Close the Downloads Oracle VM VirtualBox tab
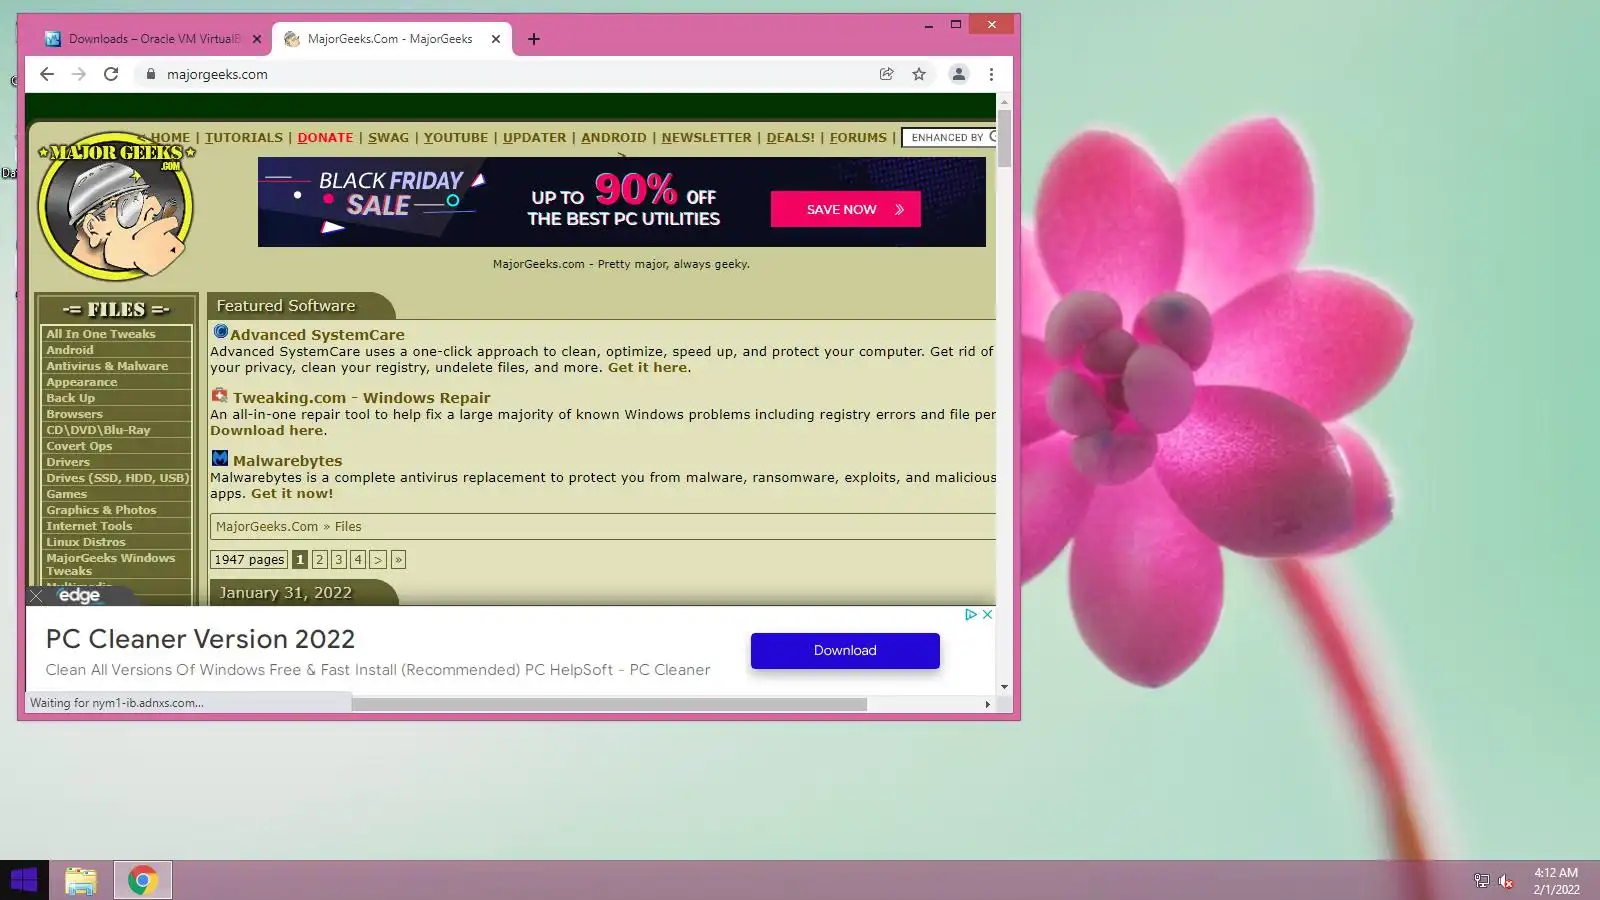Image resolution: width=1600 pixels, height=900 pixels. 257,39
